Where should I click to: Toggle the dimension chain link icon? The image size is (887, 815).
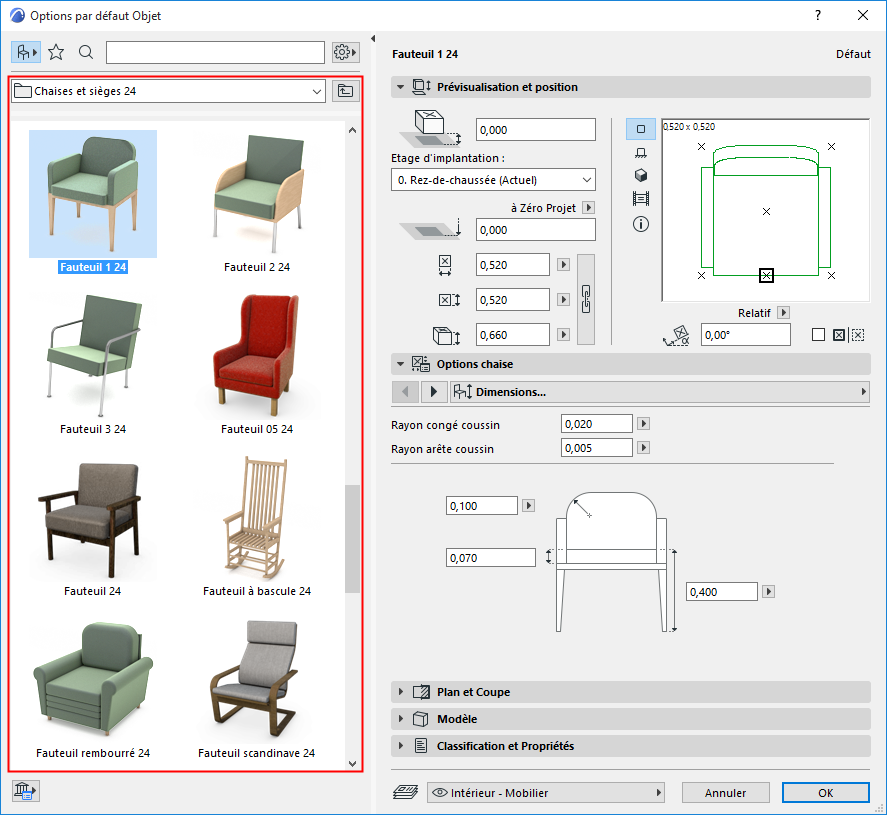[x=587, y=299]
